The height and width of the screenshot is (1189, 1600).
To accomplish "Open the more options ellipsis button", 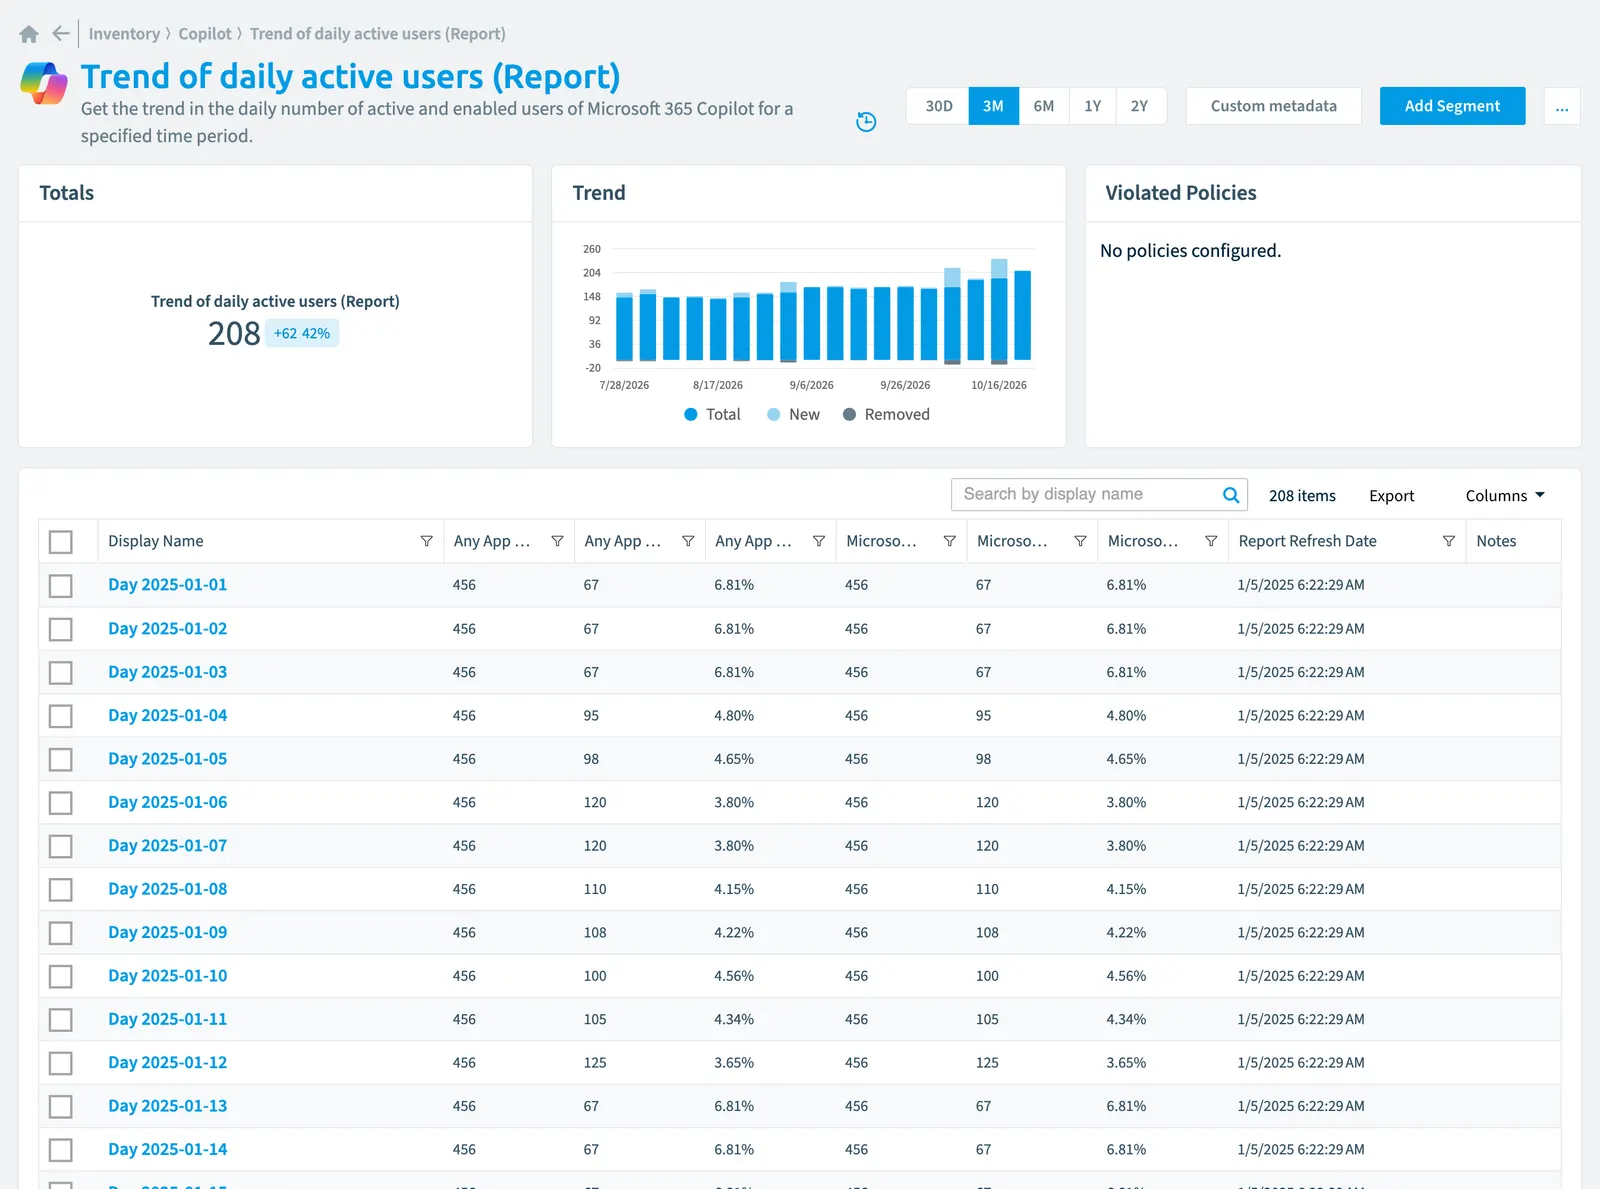I will click(1562, 106).
